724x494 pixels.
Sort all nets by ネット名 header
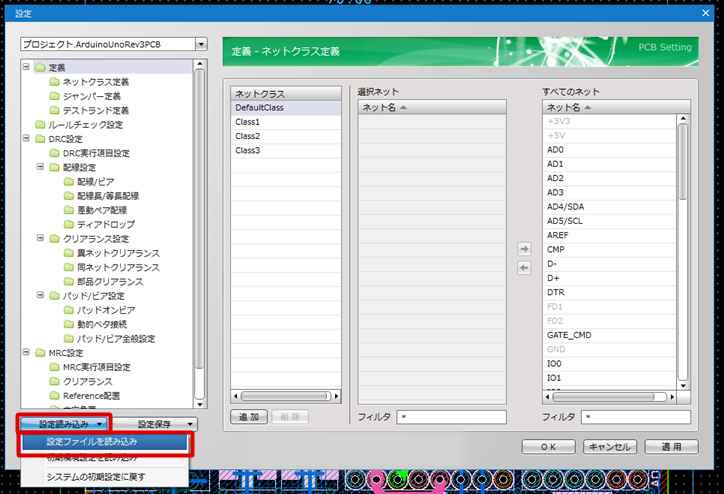[616, 107]
